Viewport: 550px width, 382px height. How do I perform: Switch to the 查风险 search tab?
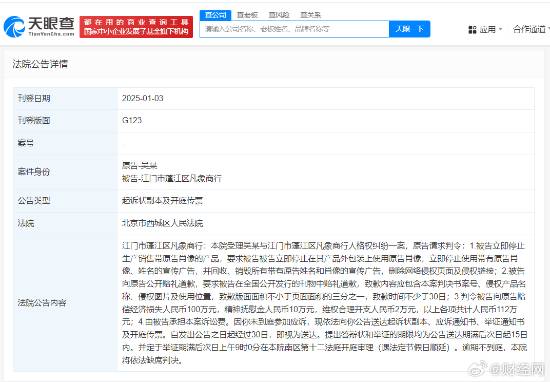pos(279,15)
